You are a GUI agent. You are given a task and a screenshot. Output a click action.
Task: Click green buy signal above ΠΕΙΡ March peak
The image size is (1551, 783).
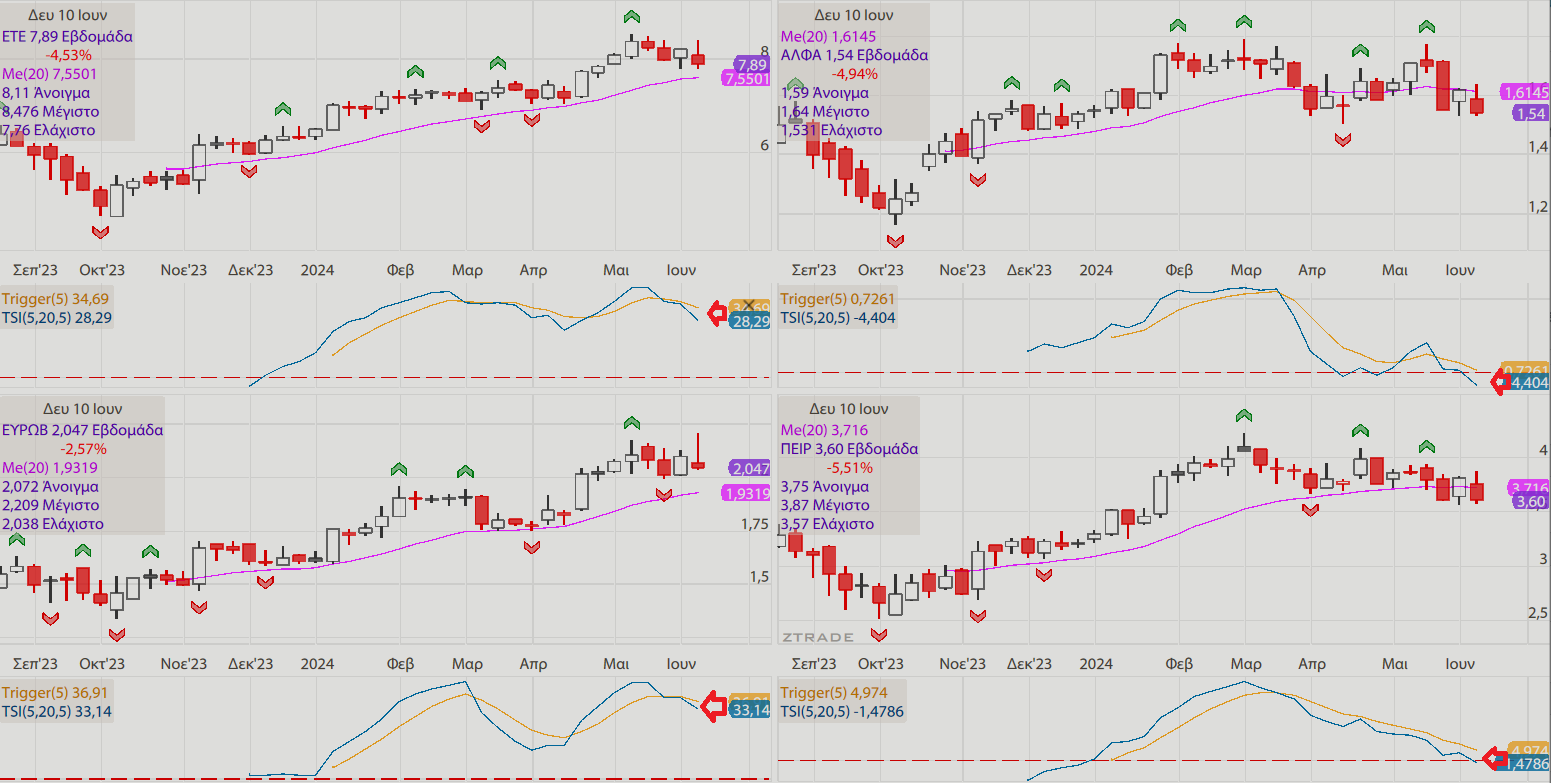pyautogui.click(x=1243, y=415)
